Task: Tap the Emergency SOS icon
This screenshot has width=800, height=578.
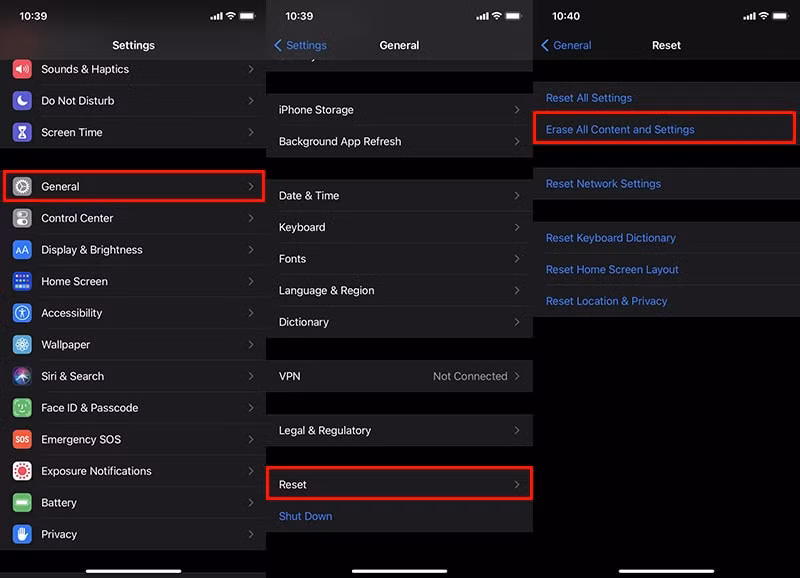Action: [22, 440]
